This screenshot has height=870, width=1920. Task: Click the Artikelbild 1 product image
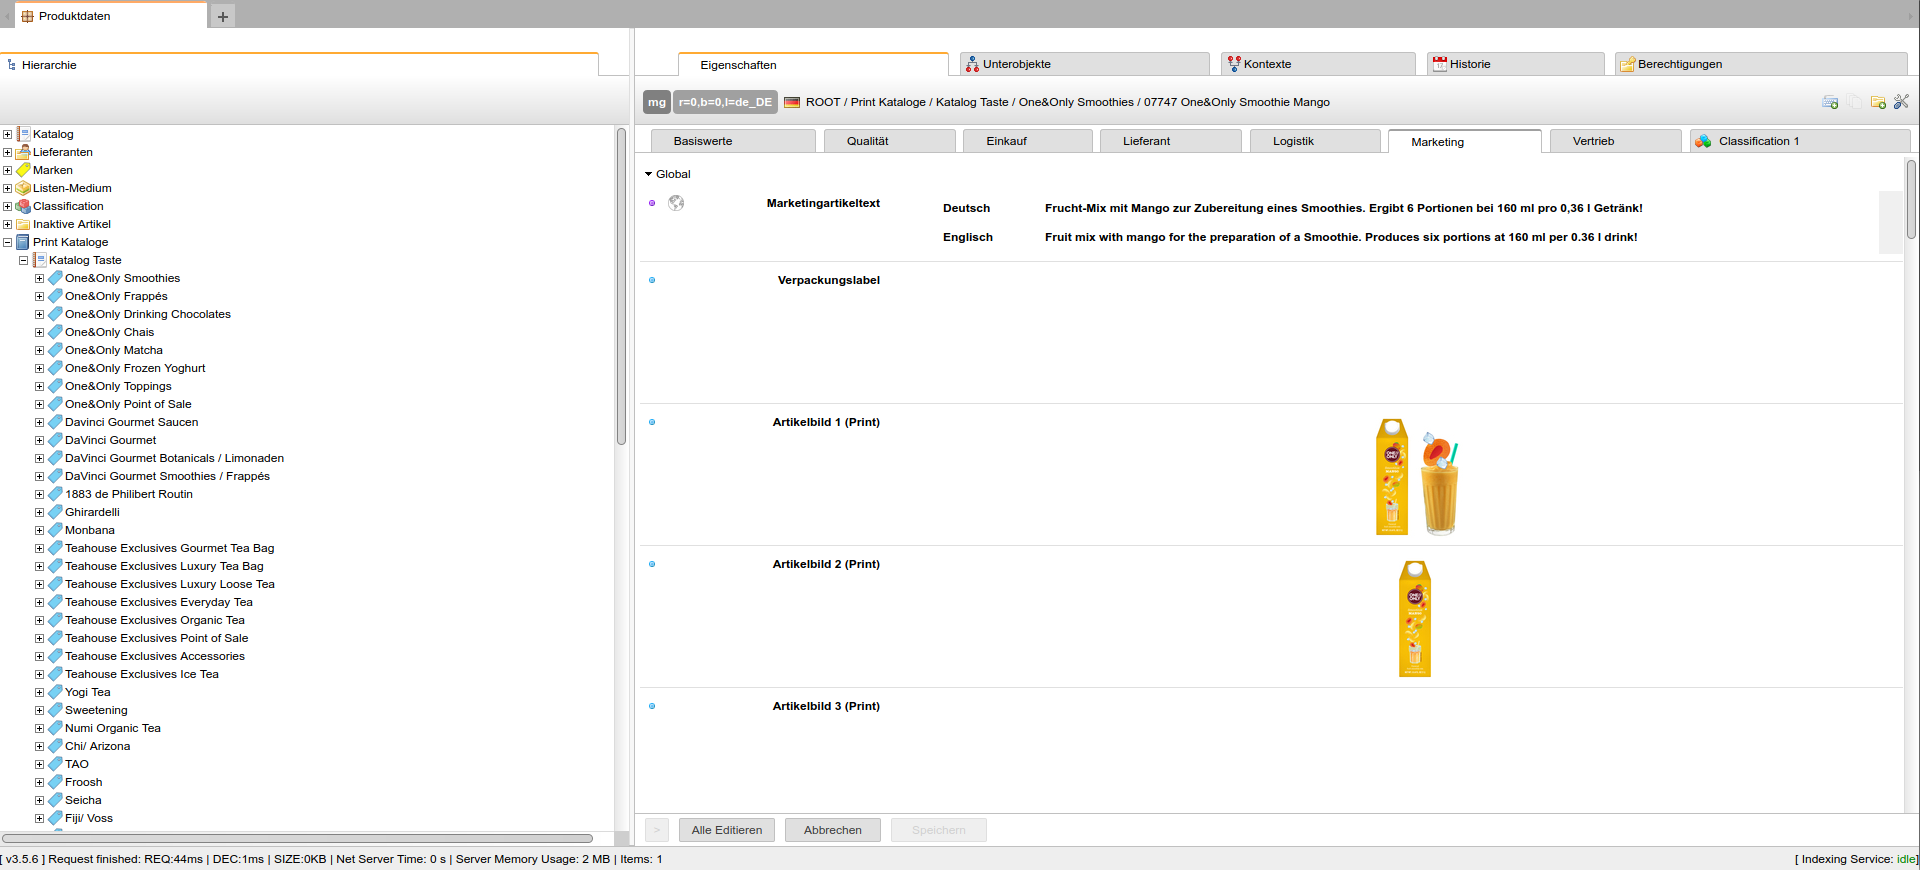[1417, 477]
